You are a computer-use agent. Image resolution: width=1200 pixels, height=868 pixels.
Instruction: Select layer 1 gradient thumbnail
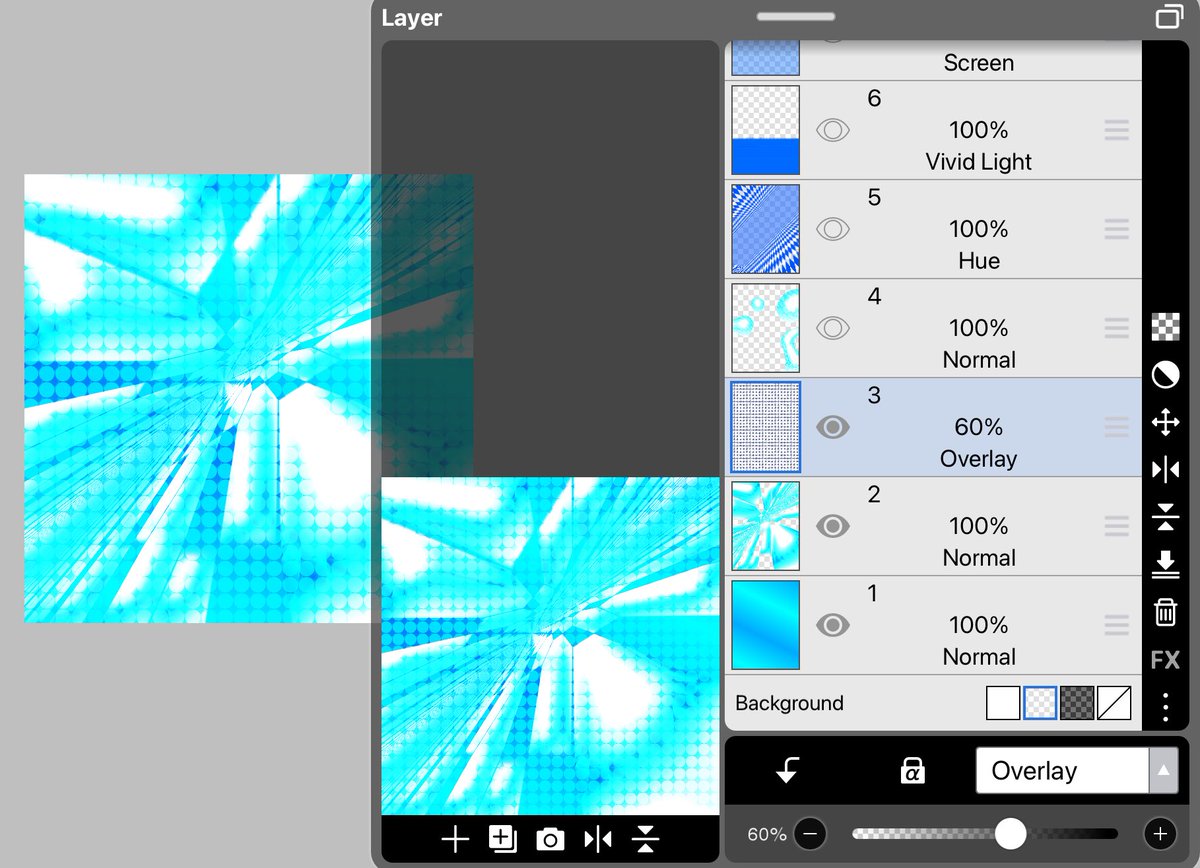tap(766, 625)
